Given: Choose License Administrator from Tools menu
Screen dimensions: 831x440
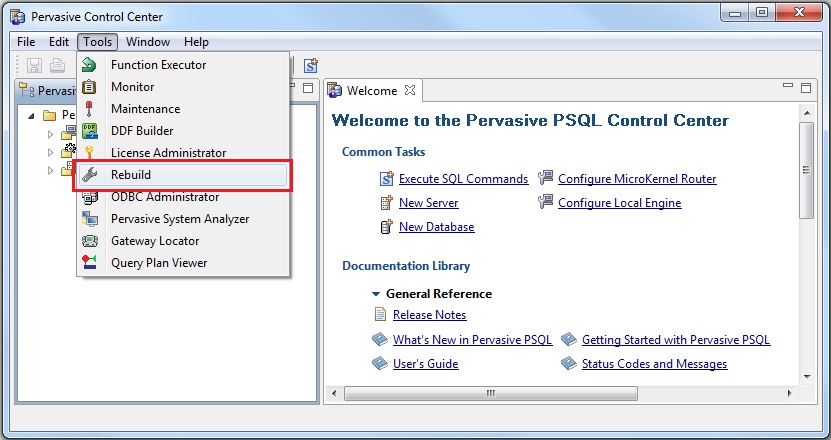Looking at the screenshot, I should coord(168,153).
